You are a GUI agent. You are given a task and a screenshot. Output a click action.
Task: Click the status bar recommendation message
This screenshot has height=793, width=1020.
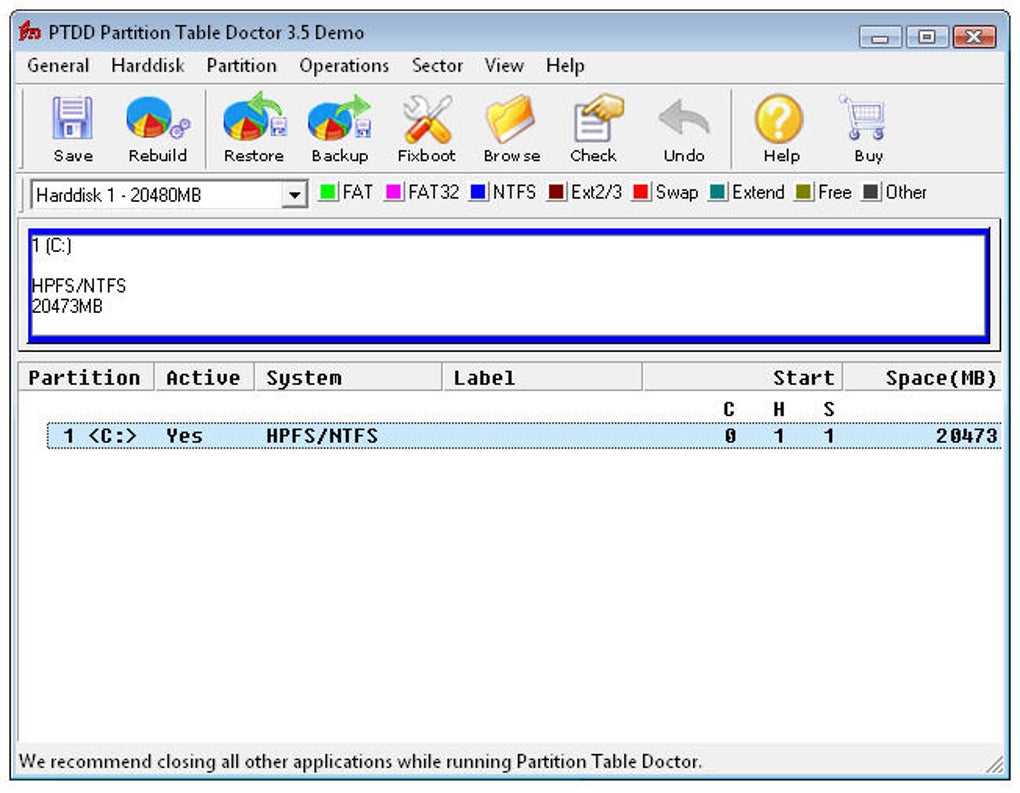click(x=360, y=761)
